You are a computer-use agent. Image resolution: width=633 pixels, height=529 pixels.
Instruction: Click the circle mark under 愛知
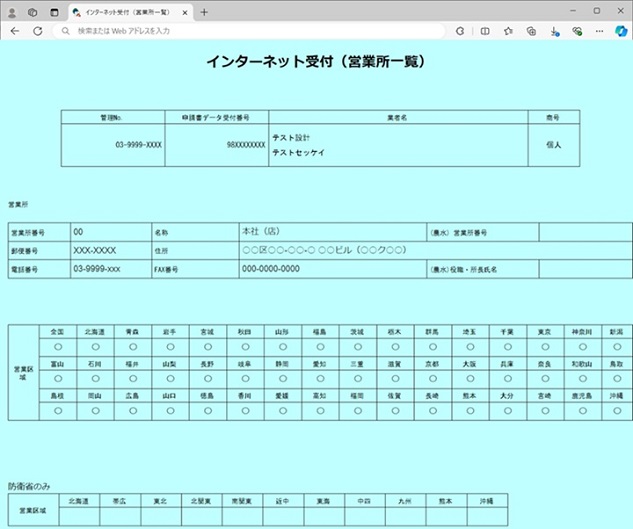coord(321,378)
